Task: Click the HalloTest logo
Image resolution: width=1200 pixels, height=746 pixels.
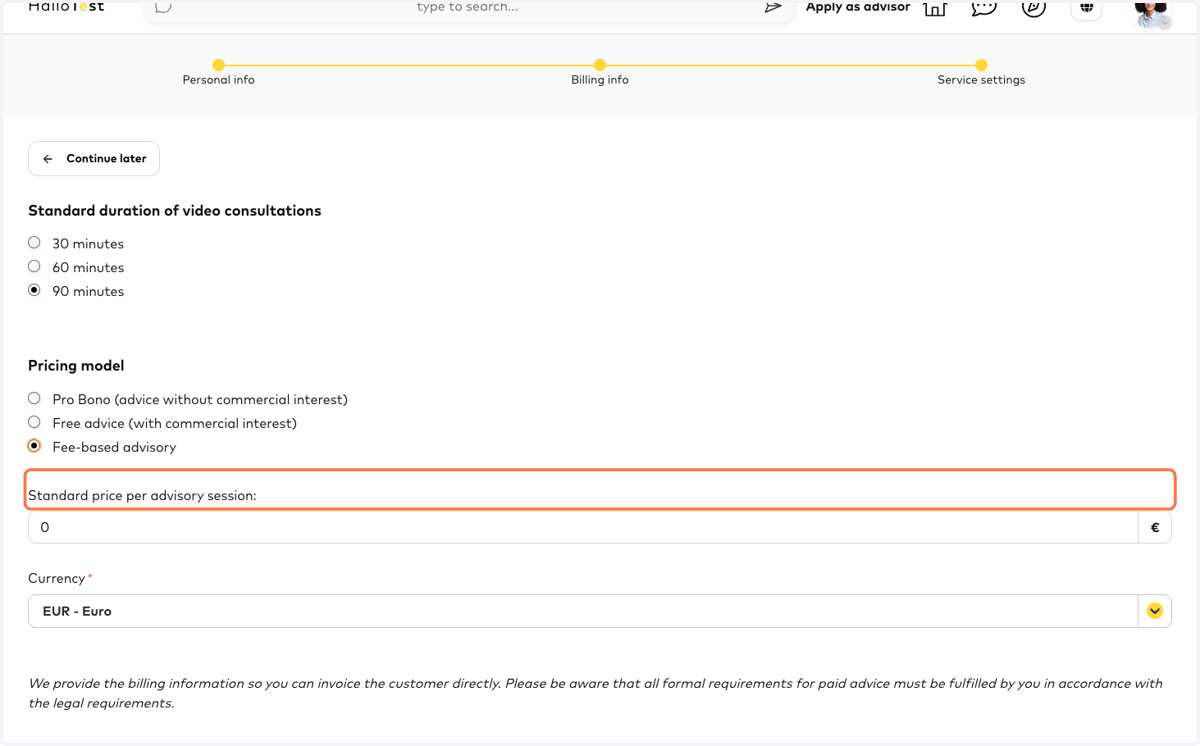Action: pos(66,7)
